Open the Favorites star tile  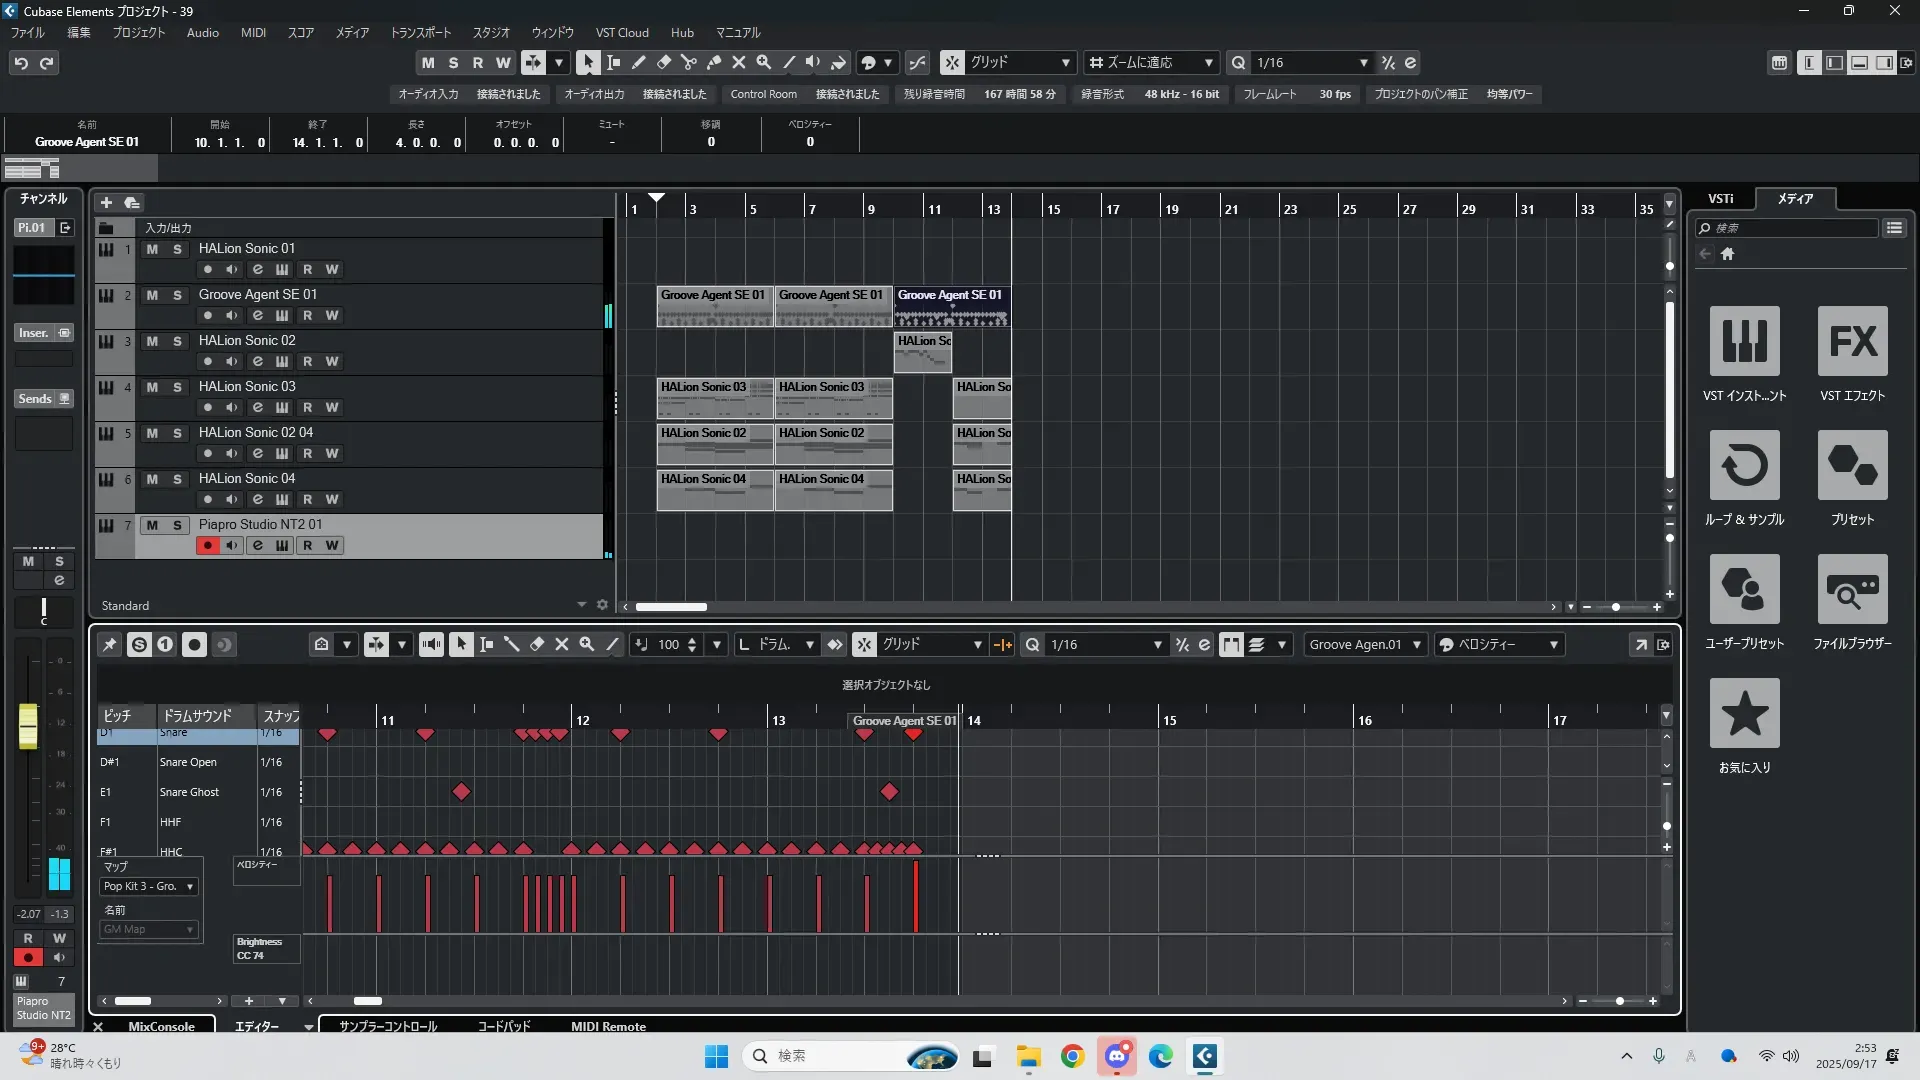[1744, 713]
